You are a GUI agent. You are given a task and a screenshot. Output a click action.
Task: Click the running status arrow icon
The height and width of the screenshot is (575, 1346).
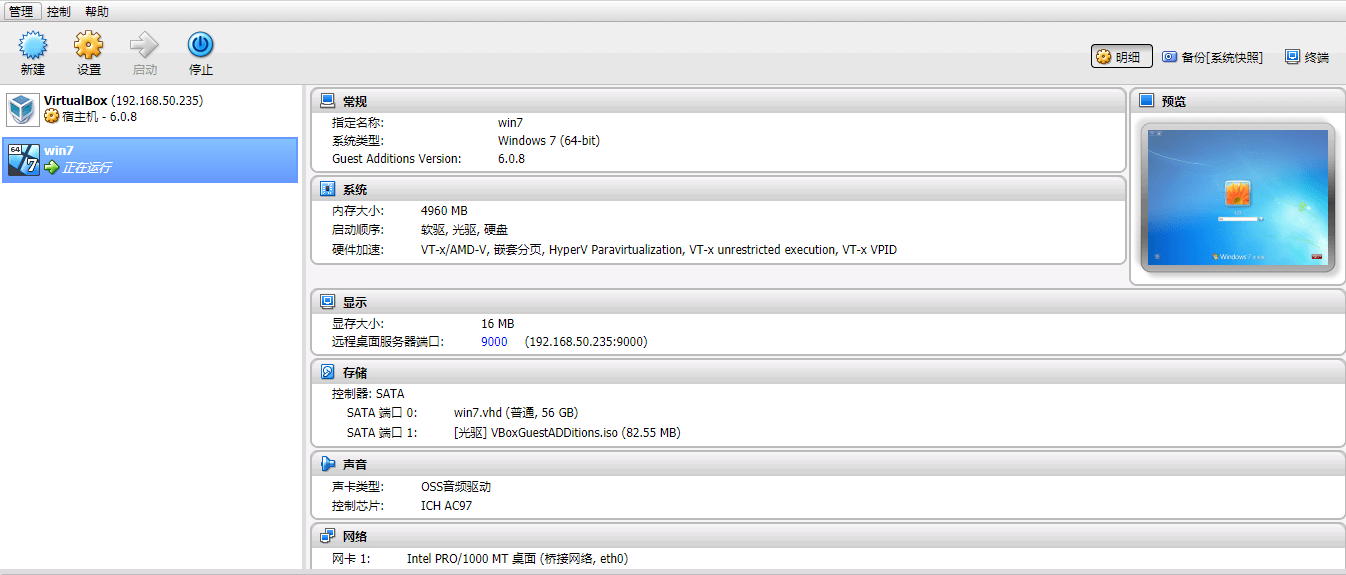pyautogui.click(x=52, y=168)
